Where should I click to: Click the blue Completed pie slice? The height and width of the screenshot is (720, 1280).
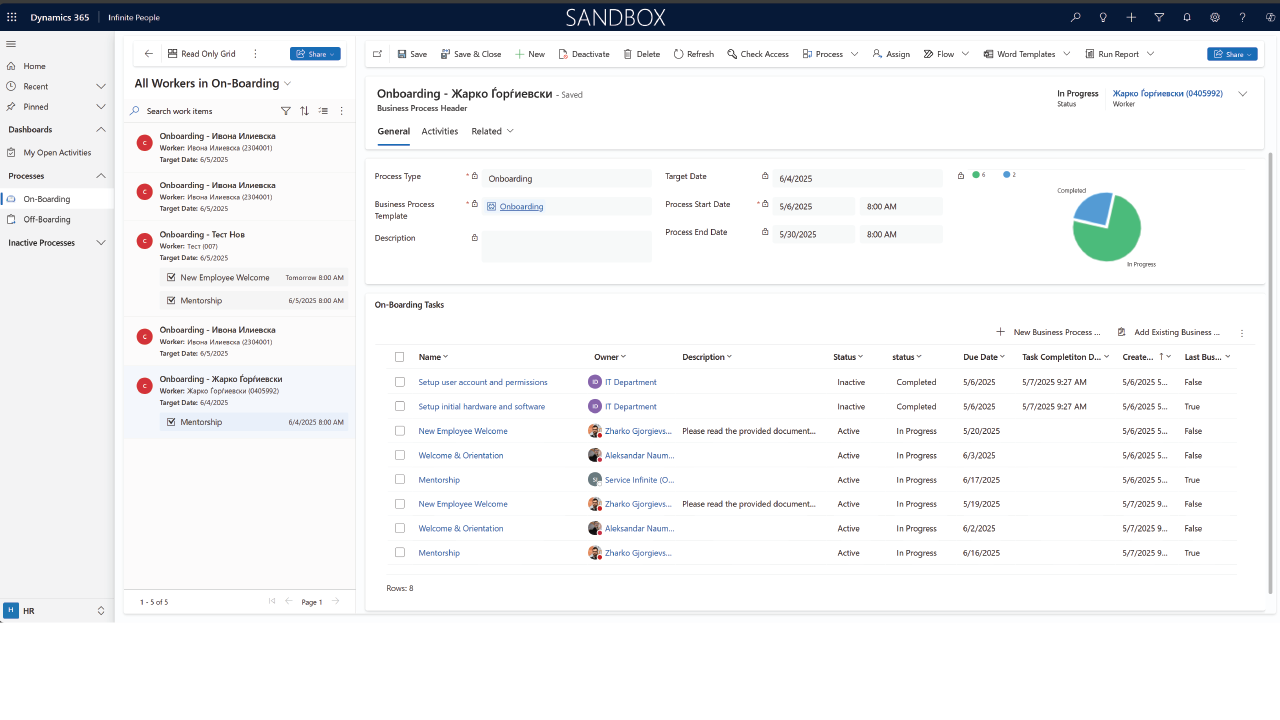pos(1094,210)
